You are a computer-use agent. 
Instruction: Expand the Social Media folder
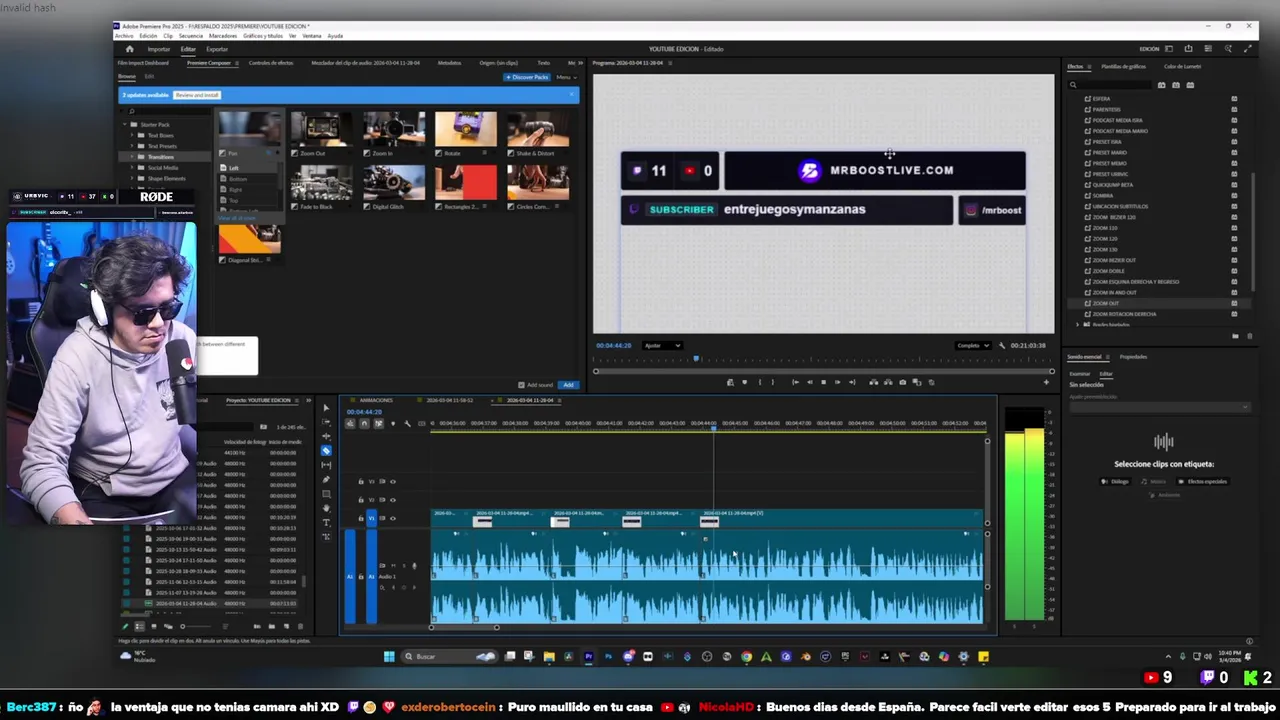134,168
